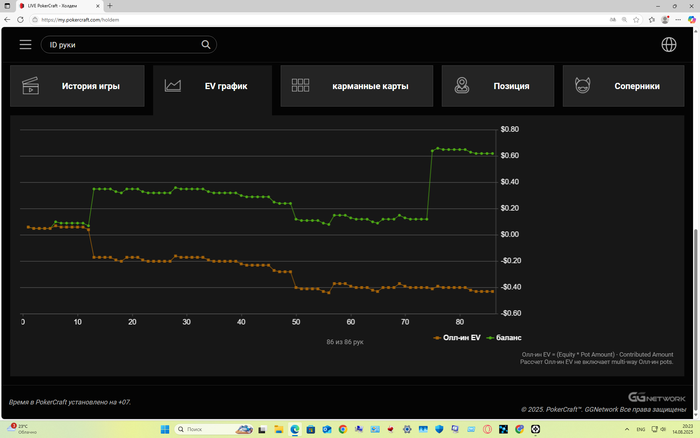700x438 pixels.
Task: Open the Edge profile avatar
Action: click(x=665, y=20)
